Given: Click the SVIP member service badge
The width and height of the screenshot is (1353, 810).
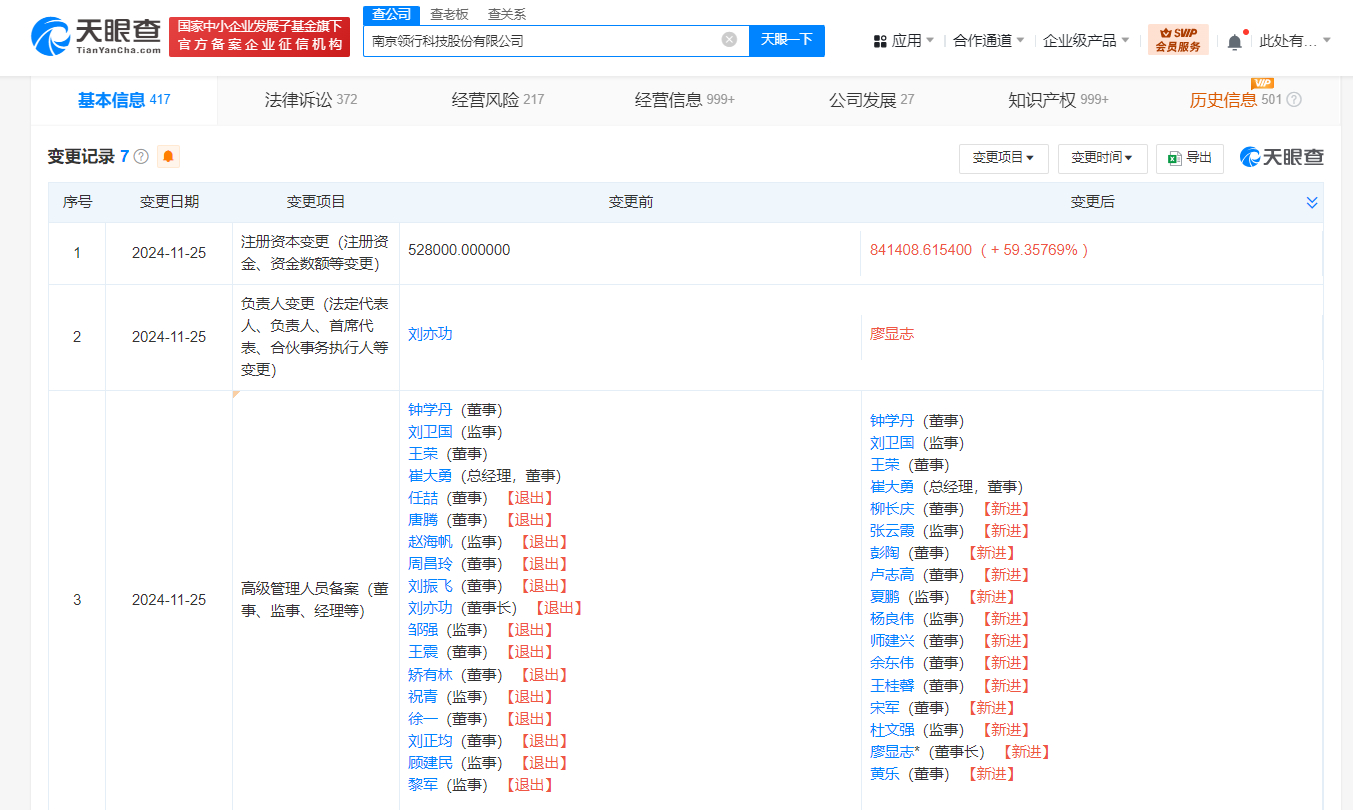Looking at the screenshot, I should (1178, 40).
